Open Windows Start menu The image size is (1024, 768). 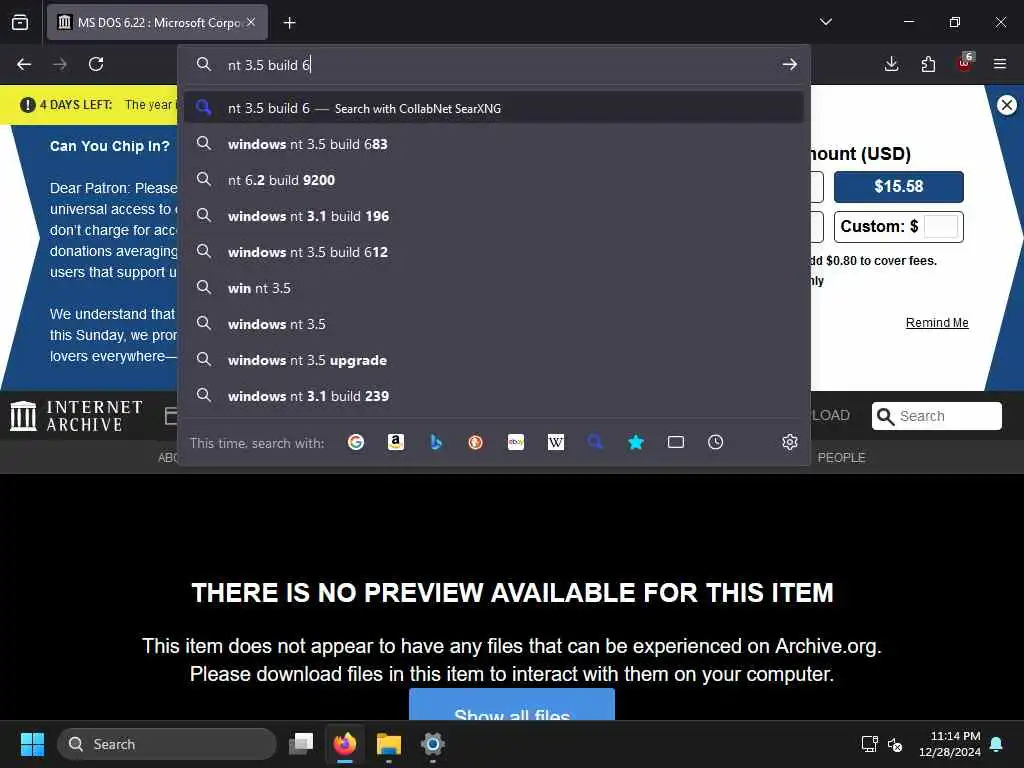[x=32, y=744]
